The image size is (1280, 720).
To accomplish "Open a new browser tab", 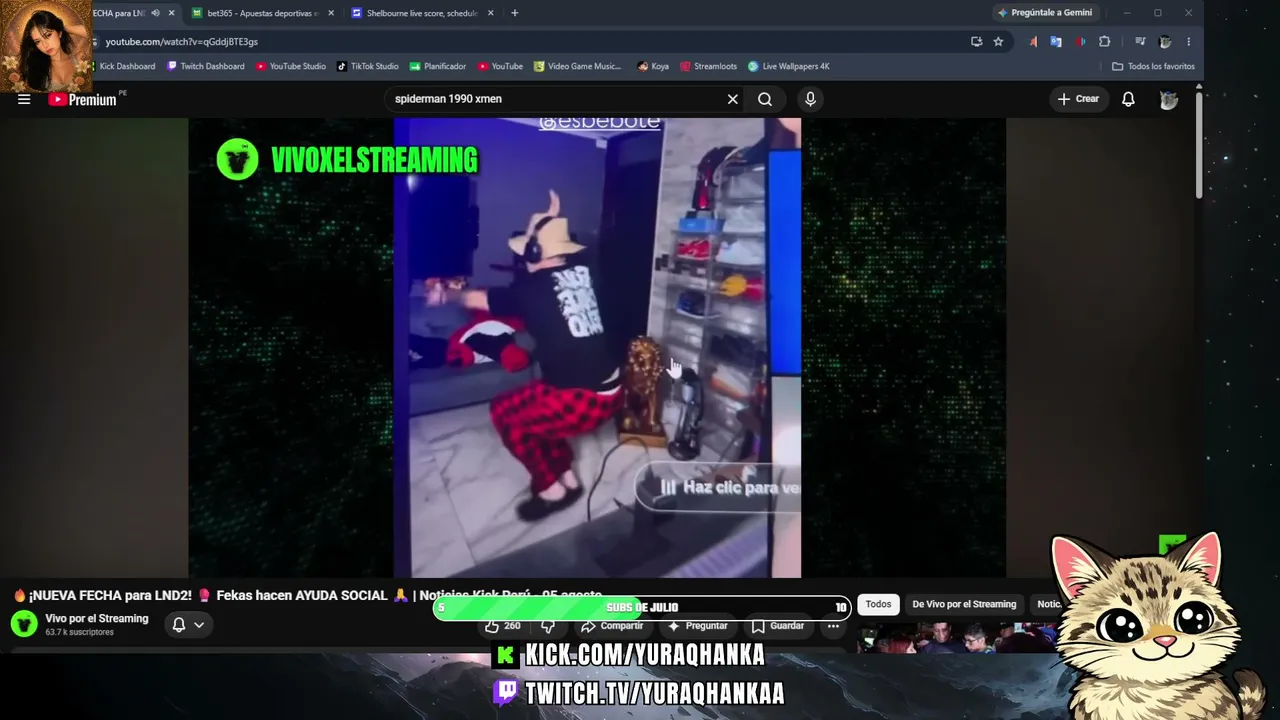I will [x=515, y=13].
